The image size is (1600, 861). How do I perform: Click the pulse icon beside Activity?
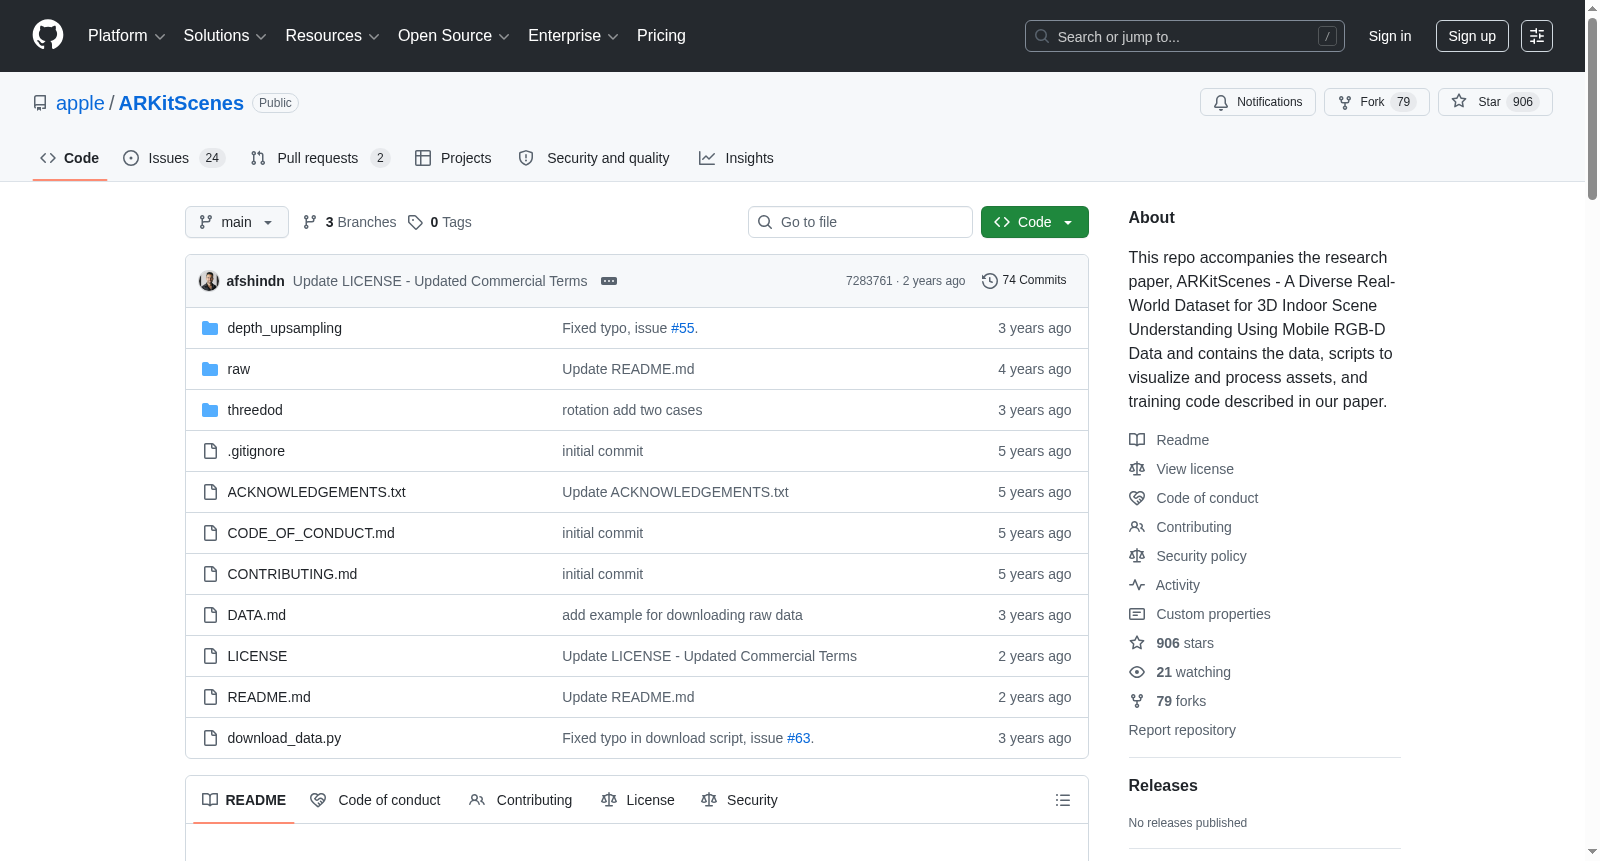[x=1137, y=585]
